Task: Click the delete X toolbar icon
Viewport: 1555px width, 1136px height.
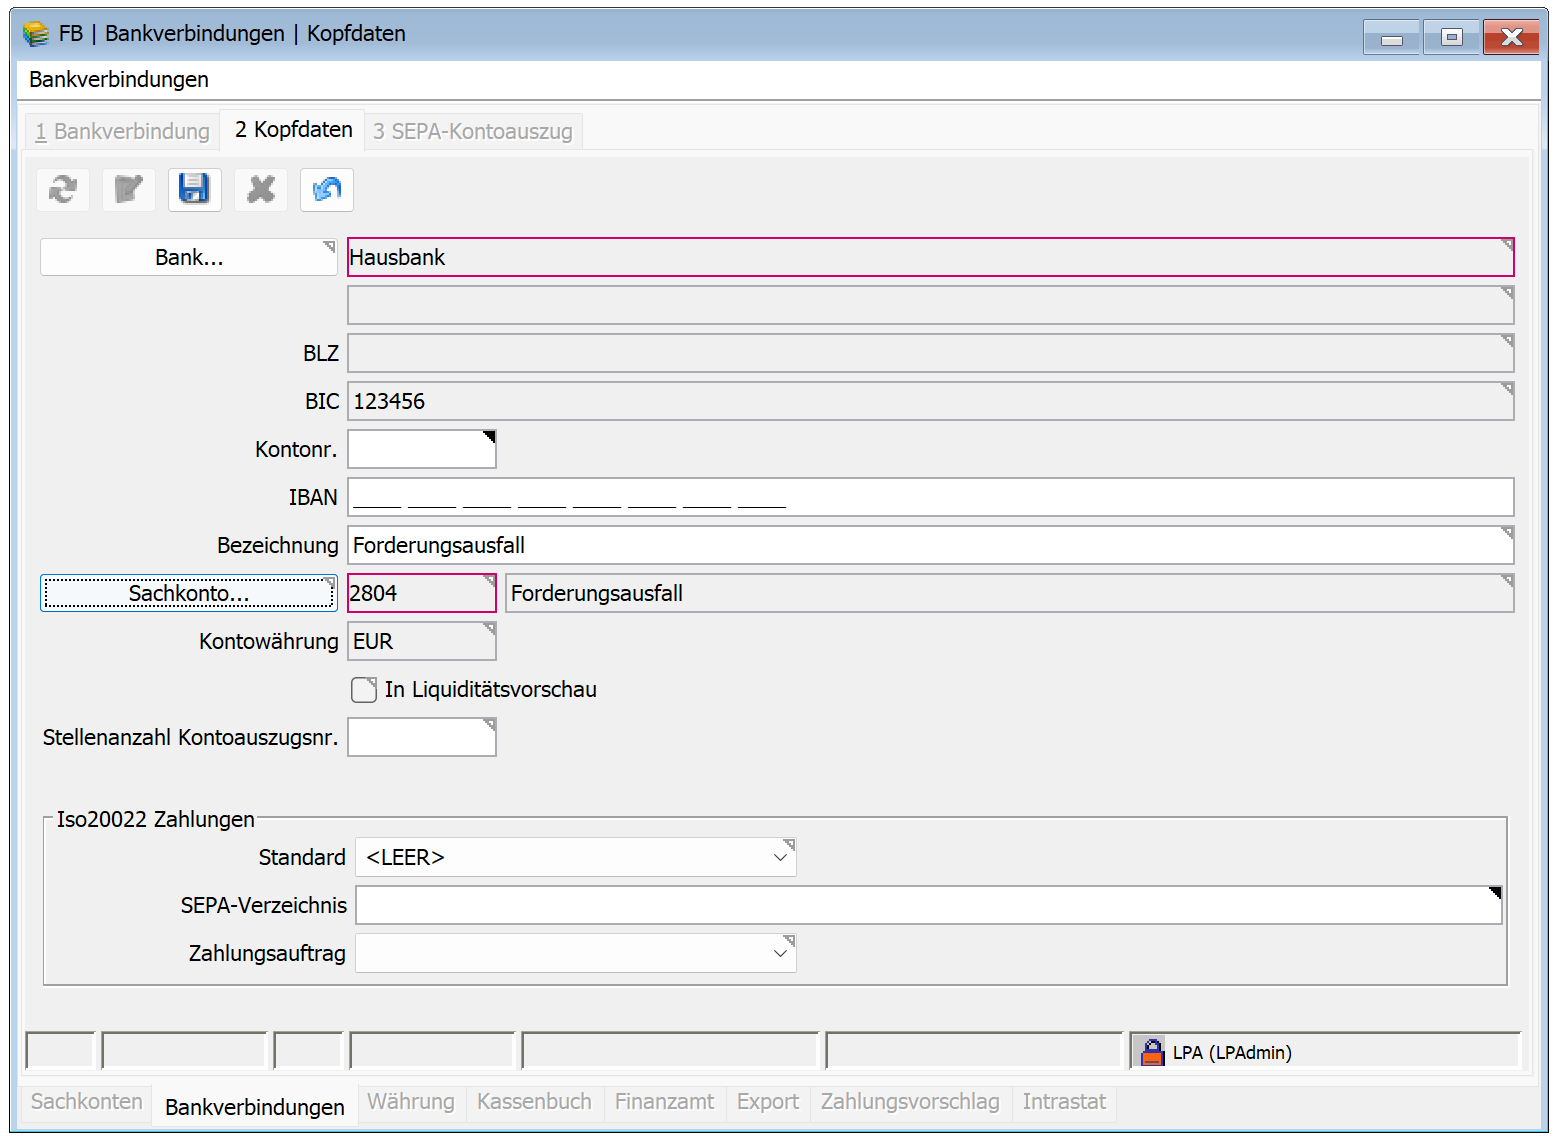Action: 261,190
